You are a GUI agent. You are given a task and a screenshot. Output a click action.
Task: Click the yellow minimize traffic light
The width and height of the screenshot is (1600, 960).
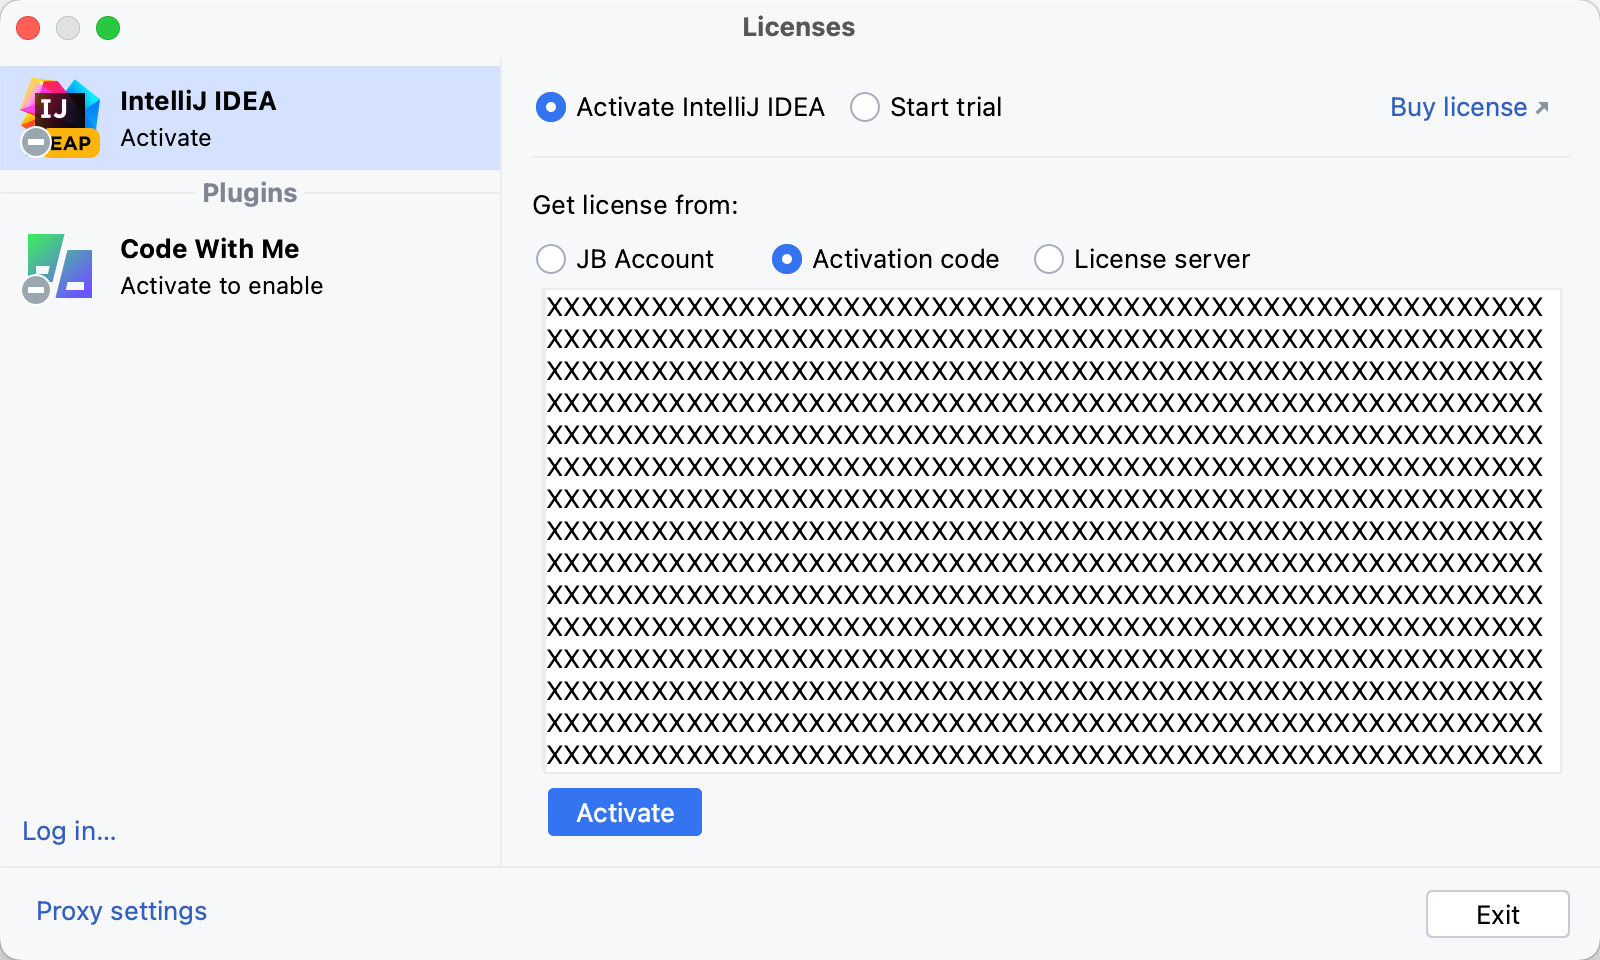[68, 28]
